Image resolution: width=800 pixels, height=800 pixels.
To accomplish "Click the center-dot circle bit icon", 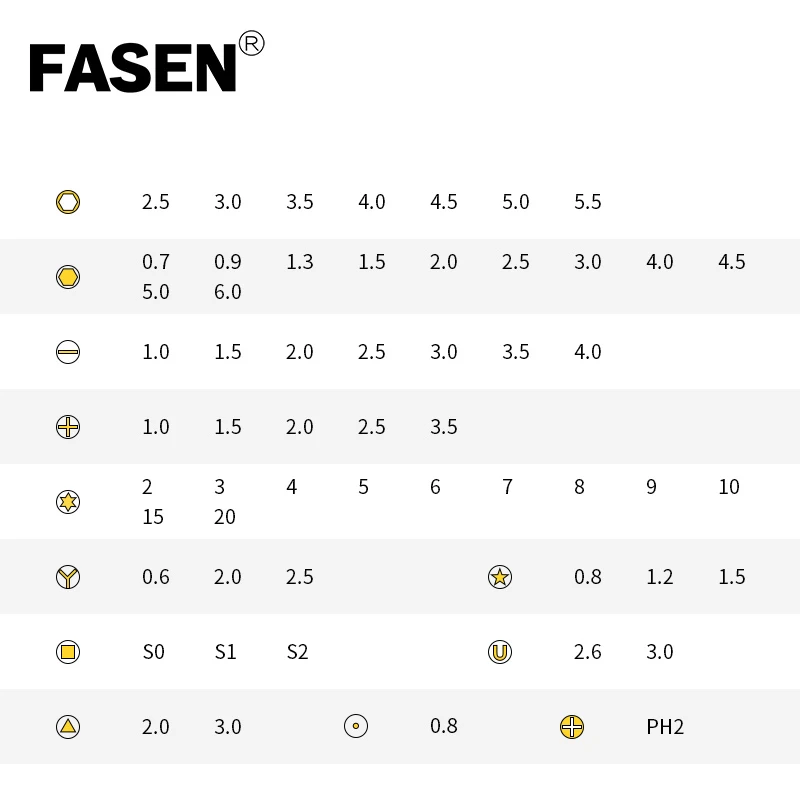I will coord(356,726).
